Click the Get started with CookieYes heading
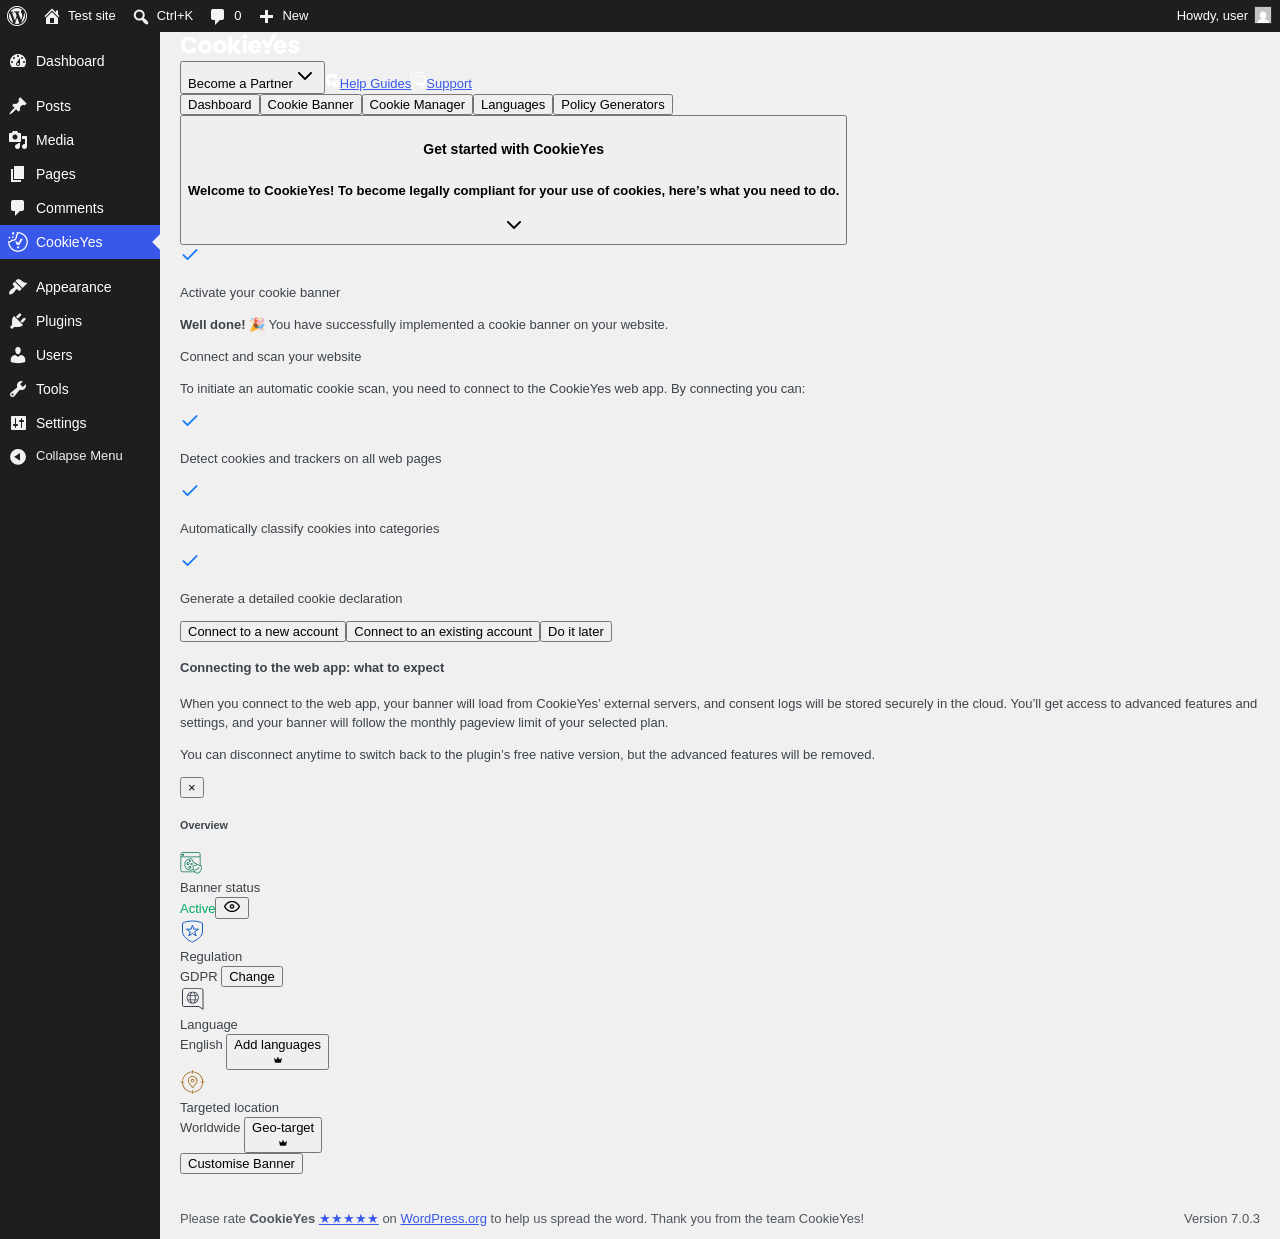Image resolution: width=1280 pixels, height=1239 pixels. tap(513, 149)
